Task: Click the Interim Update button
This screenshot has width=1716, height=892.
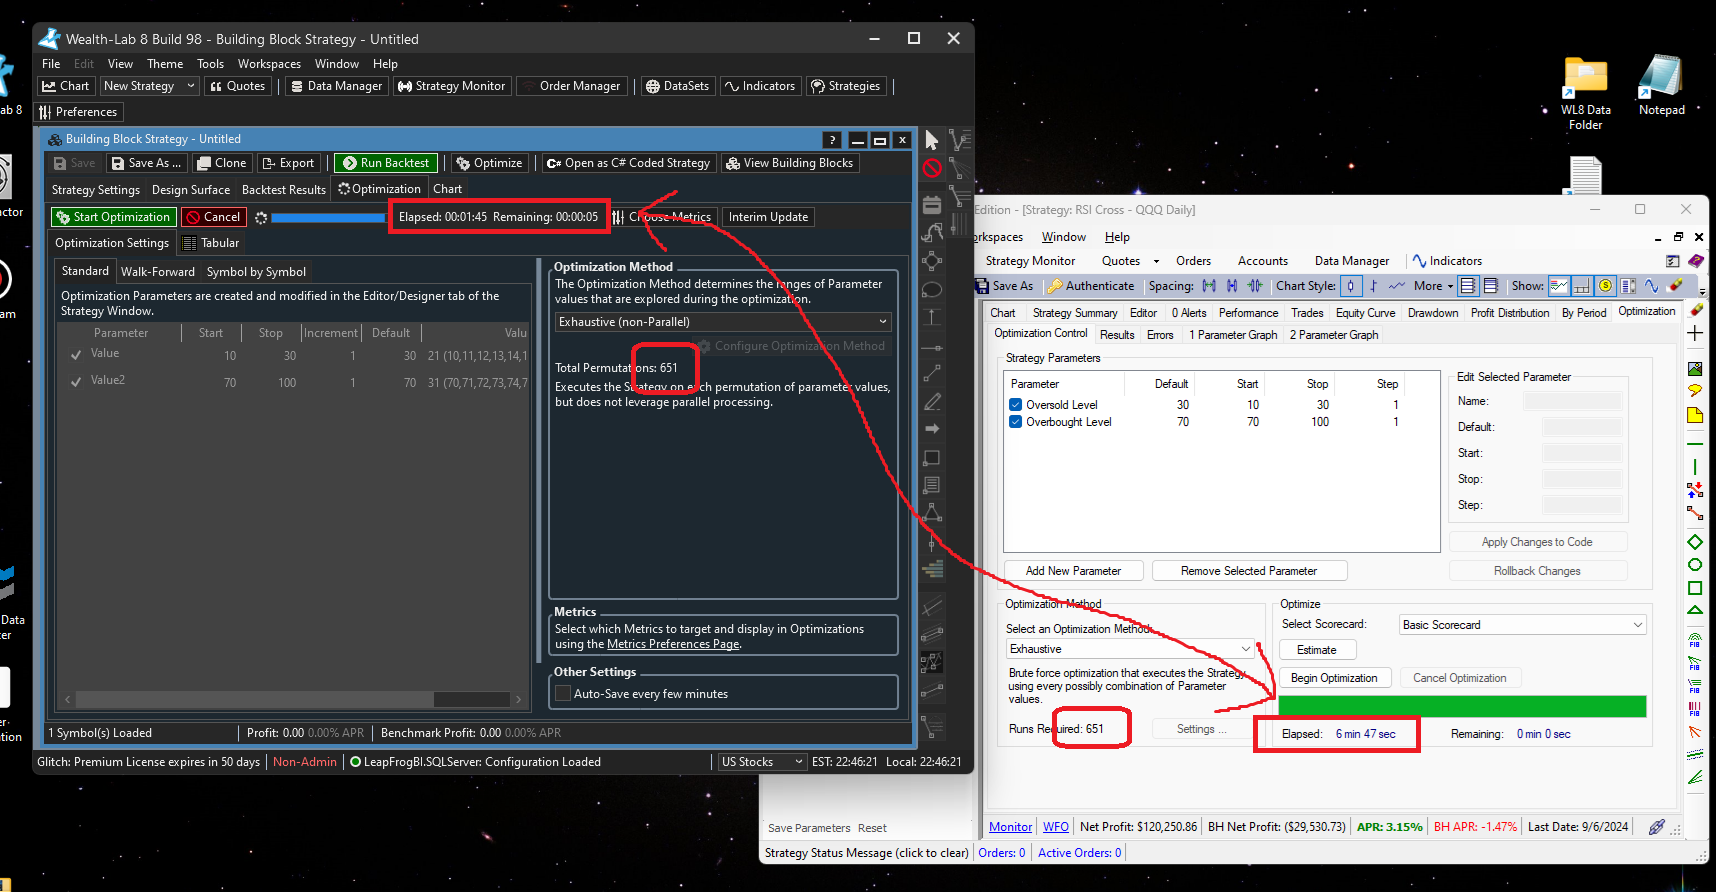Action: (768, 217)
